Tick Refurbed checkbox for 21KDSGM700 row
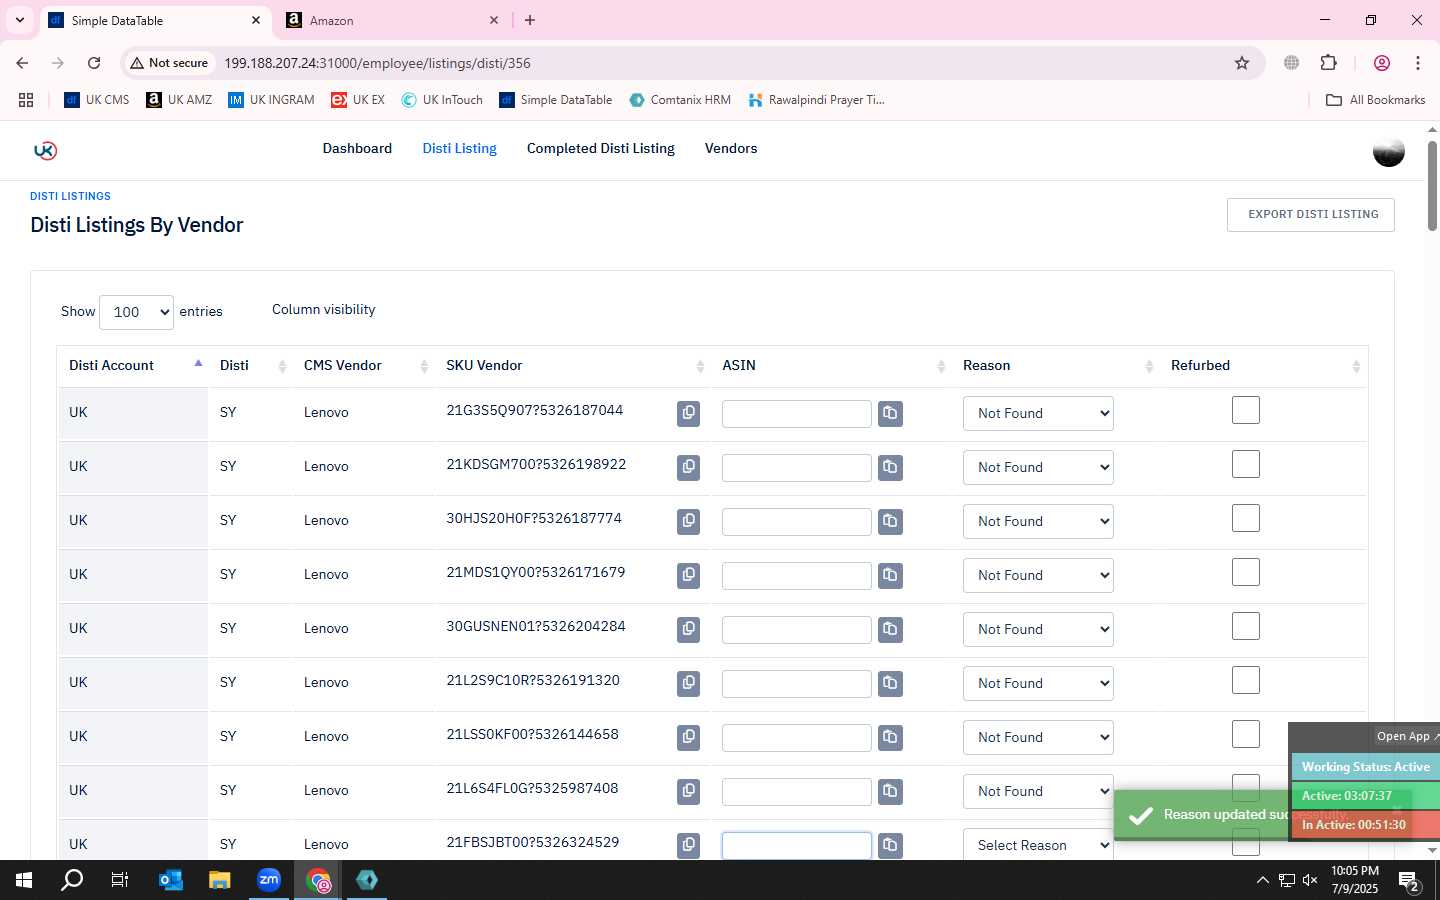The height and width of the screenshot is (900, 1440). 1246,464
